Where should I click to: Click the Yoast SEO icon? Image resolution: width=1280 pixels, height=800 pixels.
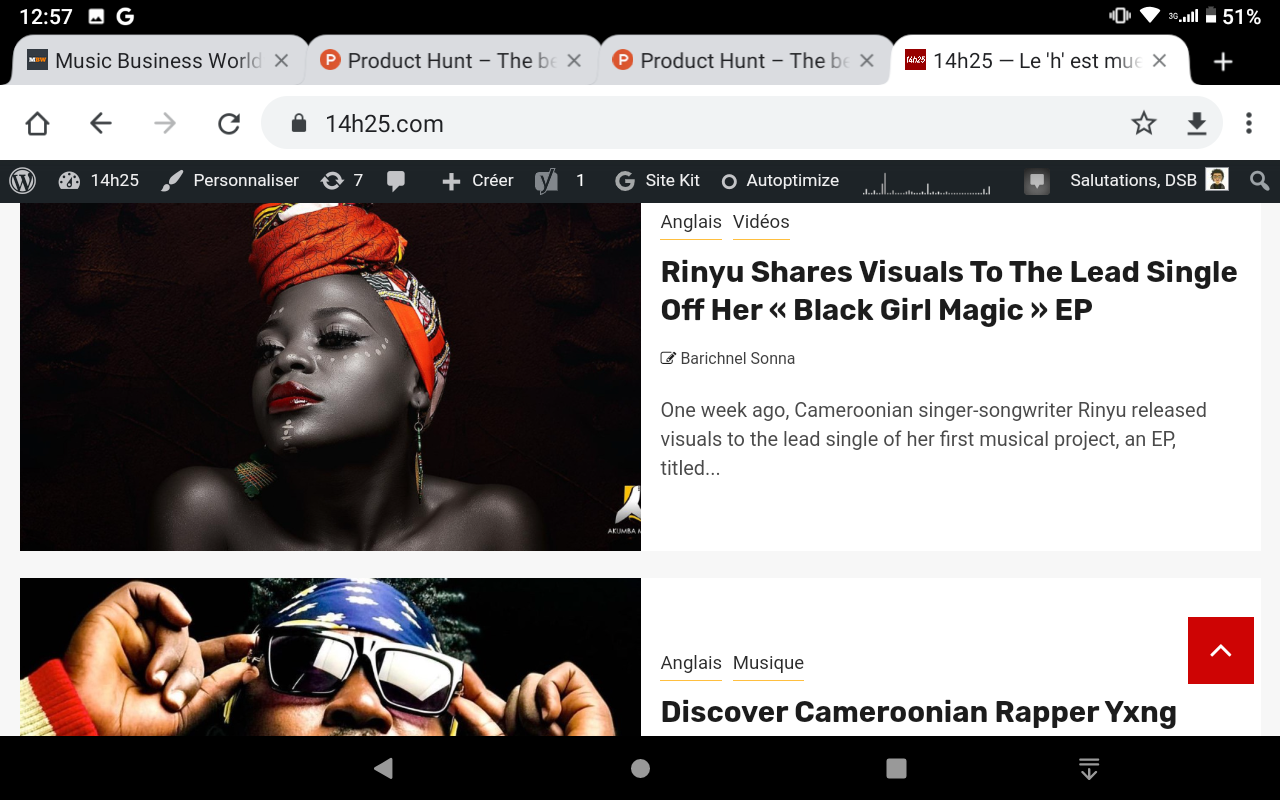[x=546, y=181]
